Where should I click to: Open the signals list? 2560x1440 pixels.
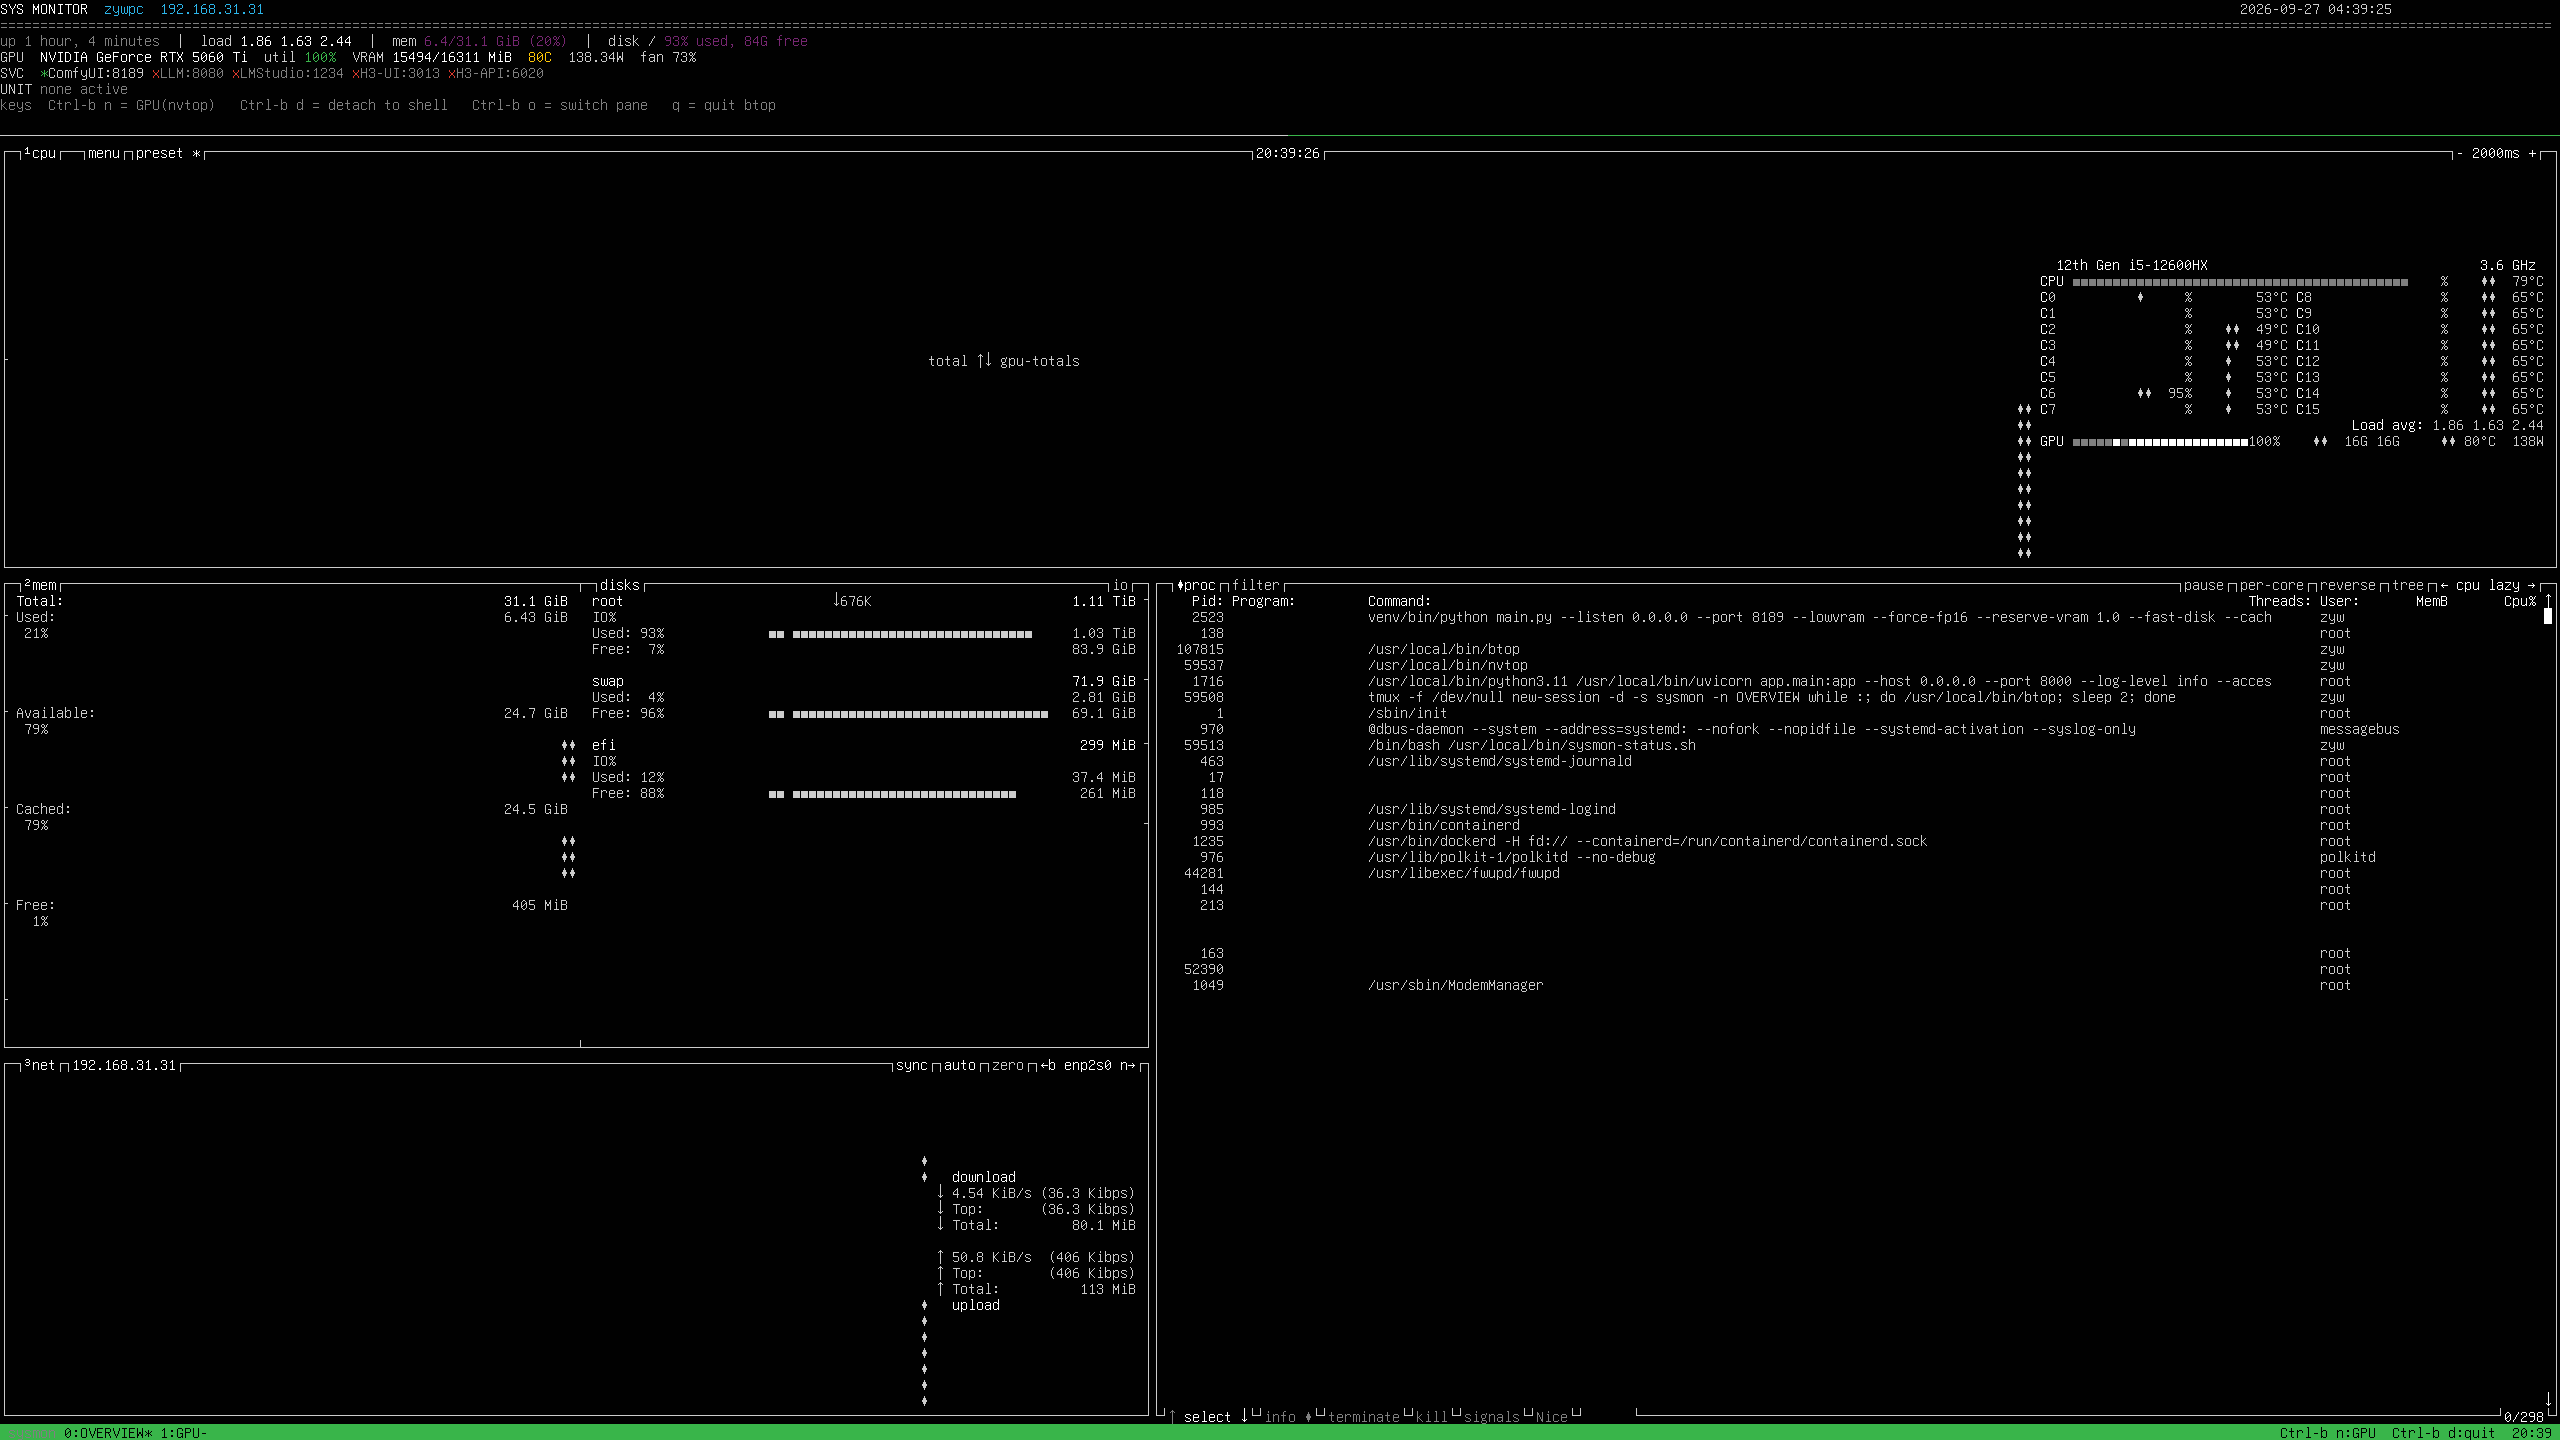[1492, 1417]
